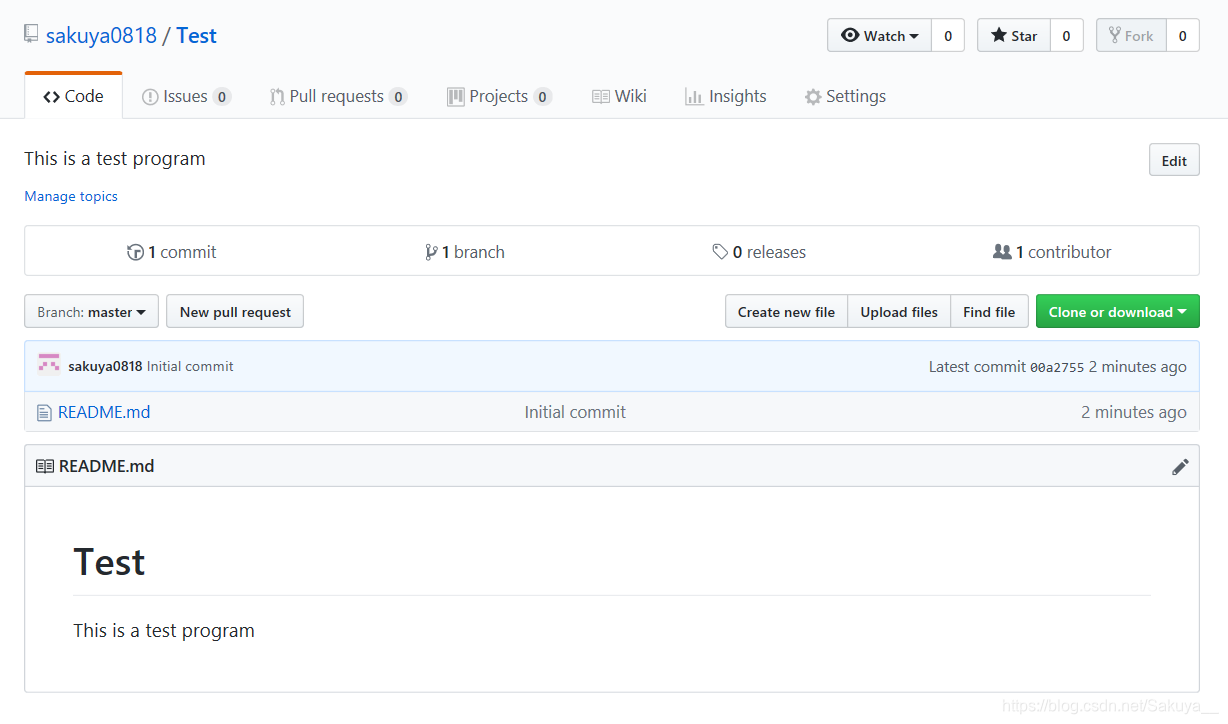Screen dimensions: 1228x724
Task: View the 1 commit history link
Action: (x=171, y=252)
